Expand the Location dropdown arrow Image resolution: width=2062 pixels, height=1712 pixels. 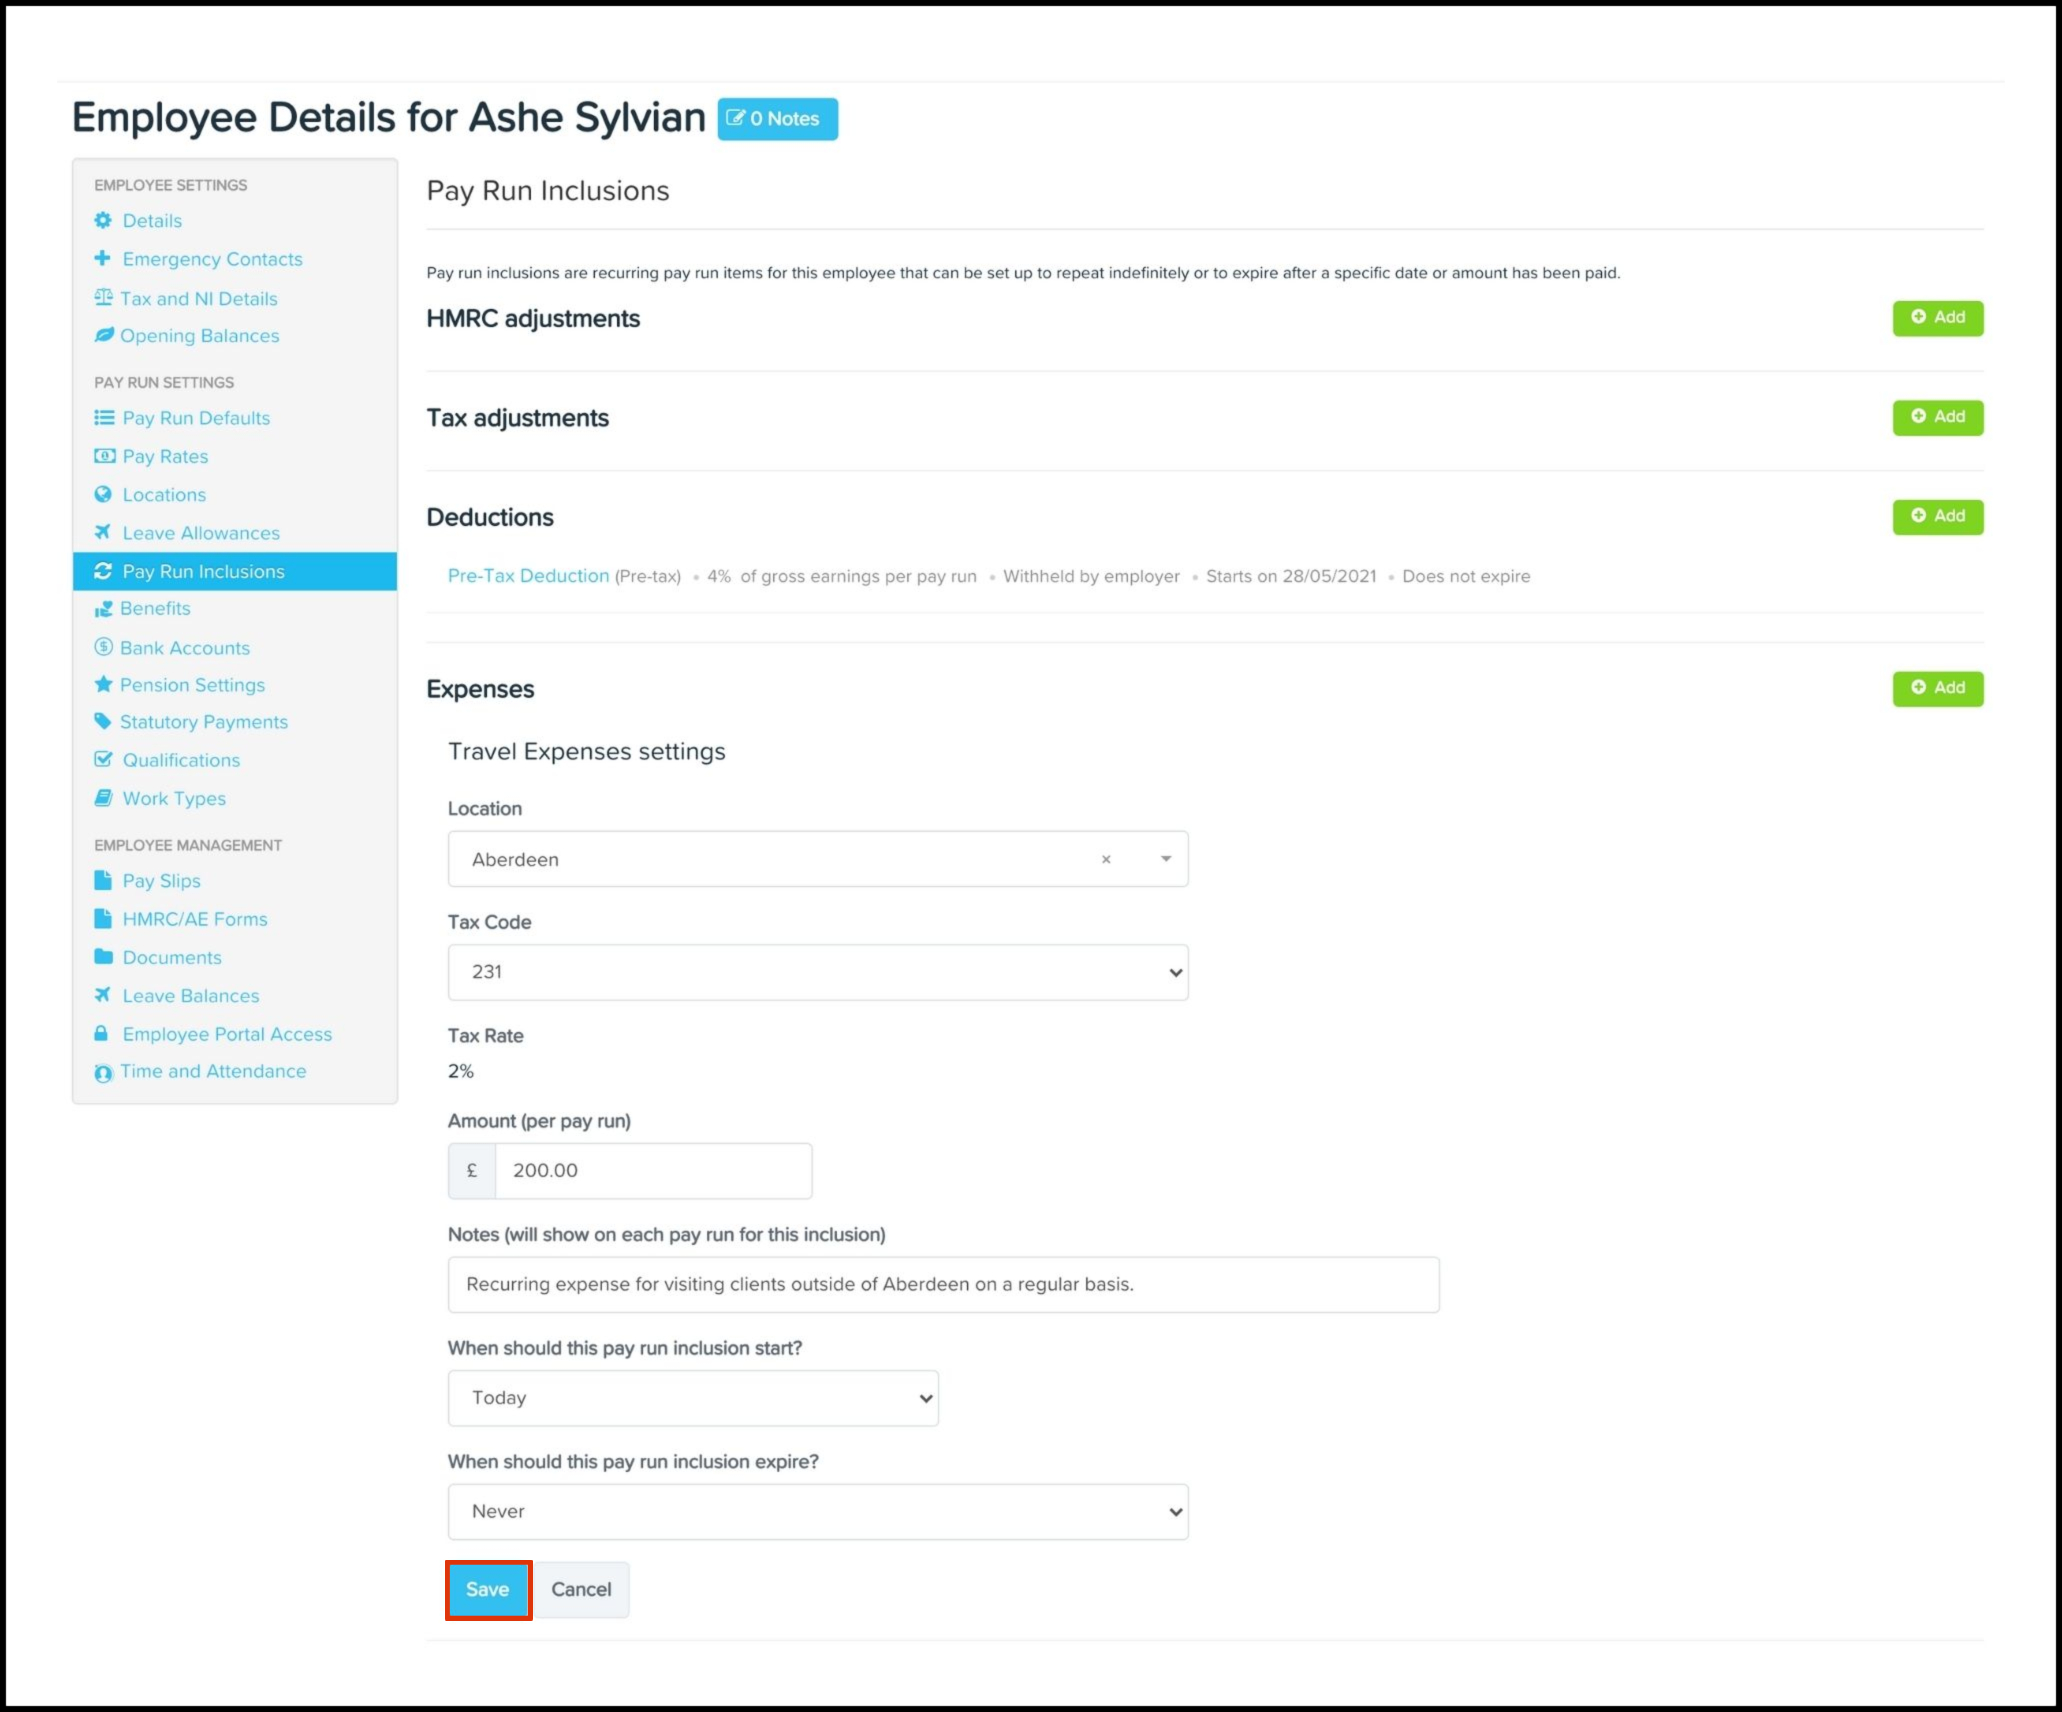(x=1165, y=859)
